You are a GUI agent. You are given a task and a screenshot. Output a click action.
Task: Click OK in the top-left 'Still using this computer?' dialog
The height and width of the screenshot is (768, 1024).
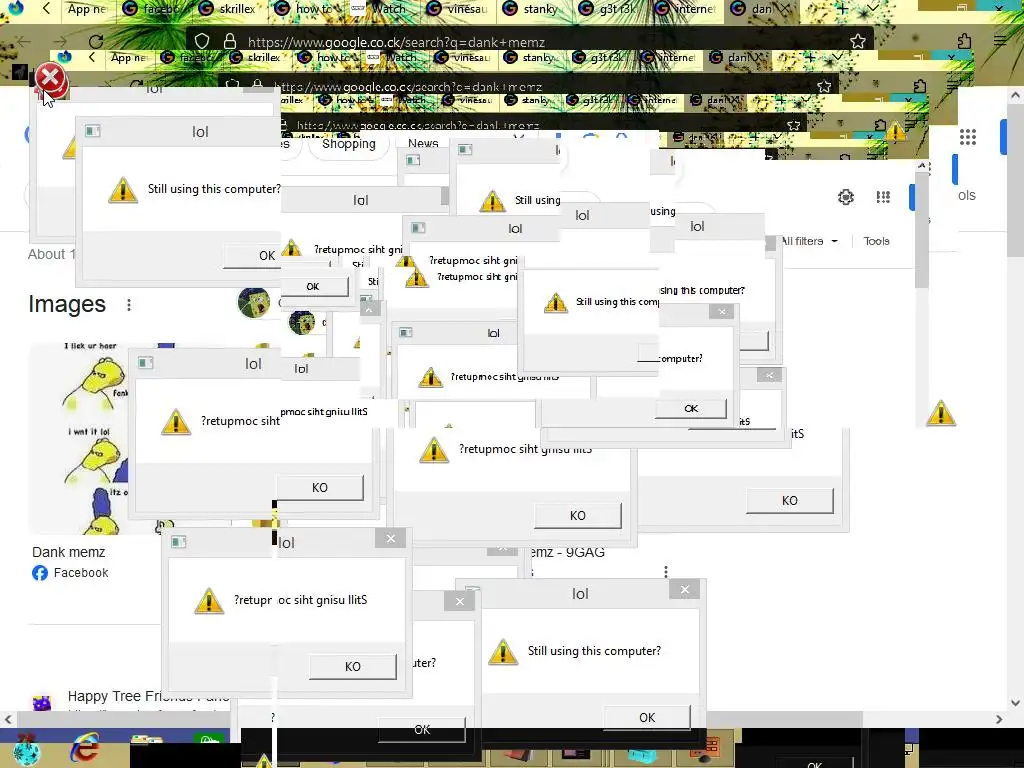coord(251,255)
